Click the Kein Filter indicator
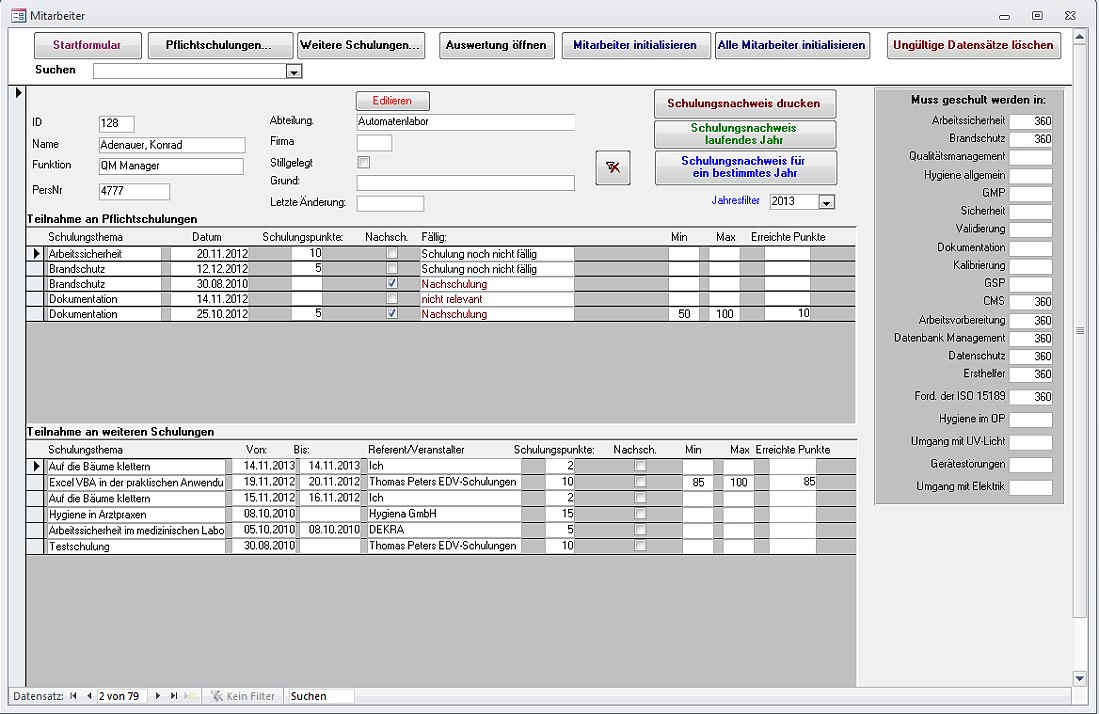 (241, 696)
